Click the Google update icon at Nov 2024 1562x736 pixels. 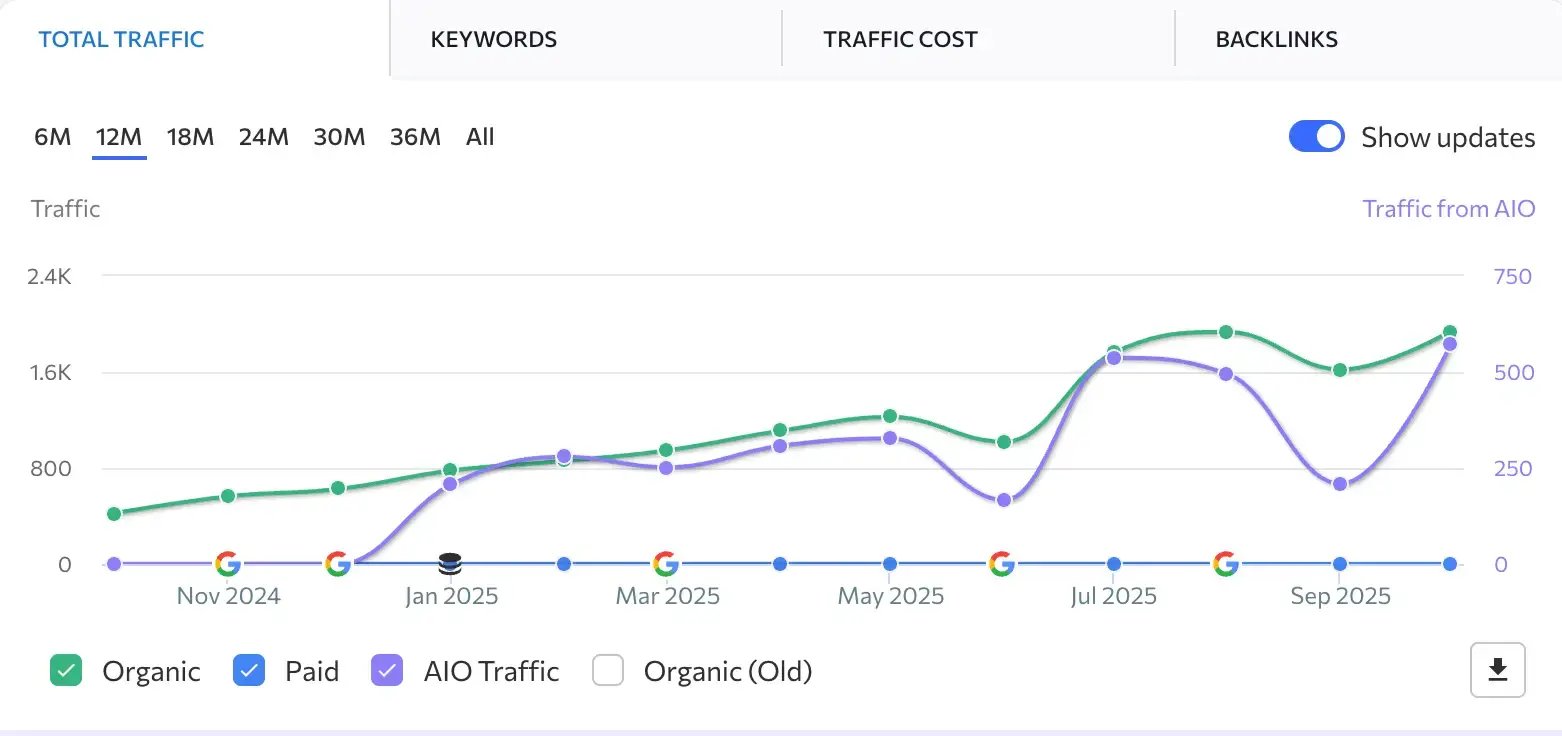point(228,564)
